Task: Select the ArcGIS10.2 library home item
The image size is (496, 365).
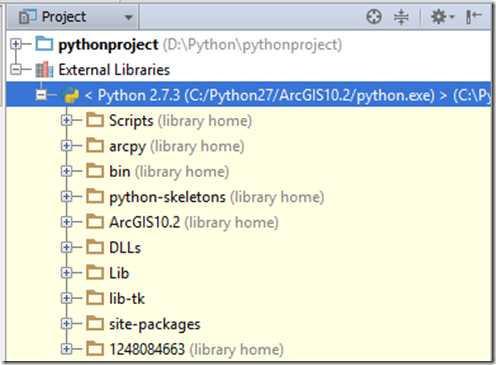Action: point(194,222)
